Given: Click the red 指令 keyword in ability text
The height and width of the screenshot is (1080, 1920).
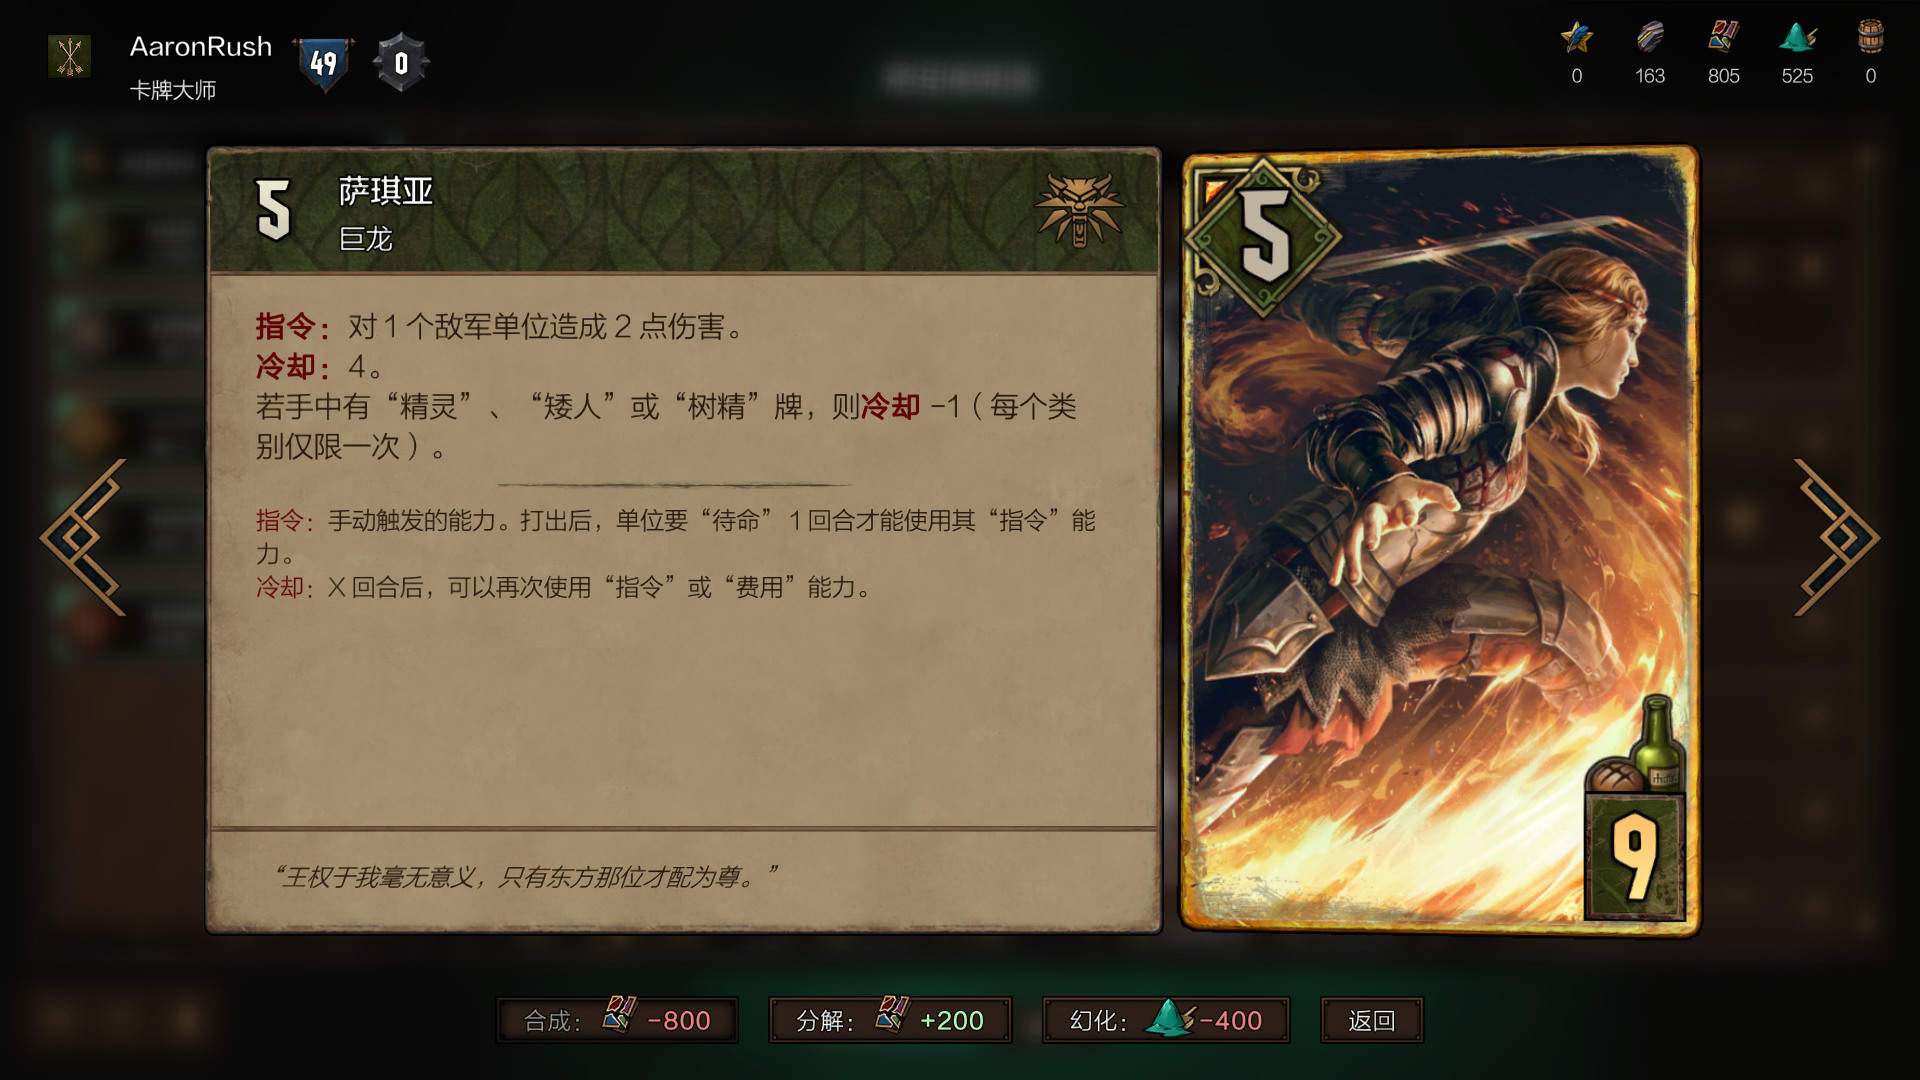Looking at the screenshot, I should tap(285, 326).
